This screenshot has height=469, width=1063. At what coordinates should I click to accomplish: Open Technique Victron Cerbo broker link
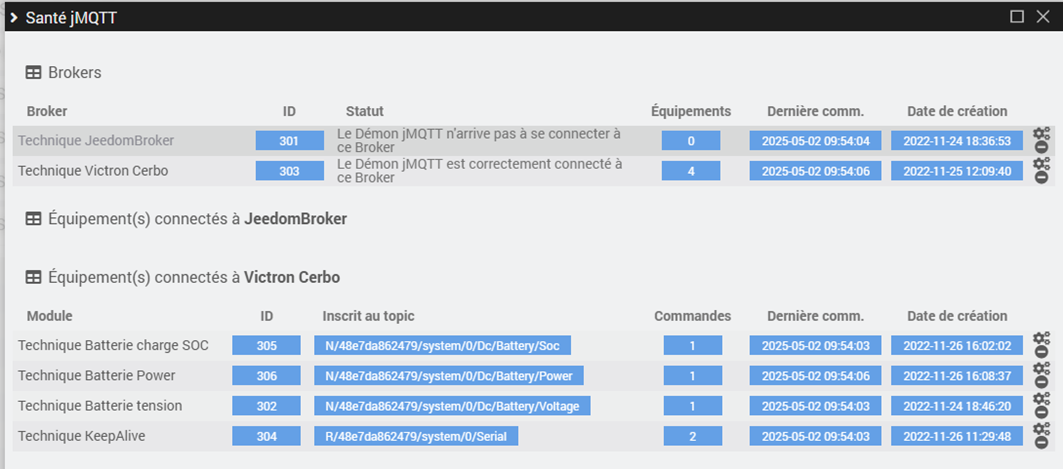click(x=93, y=171)
